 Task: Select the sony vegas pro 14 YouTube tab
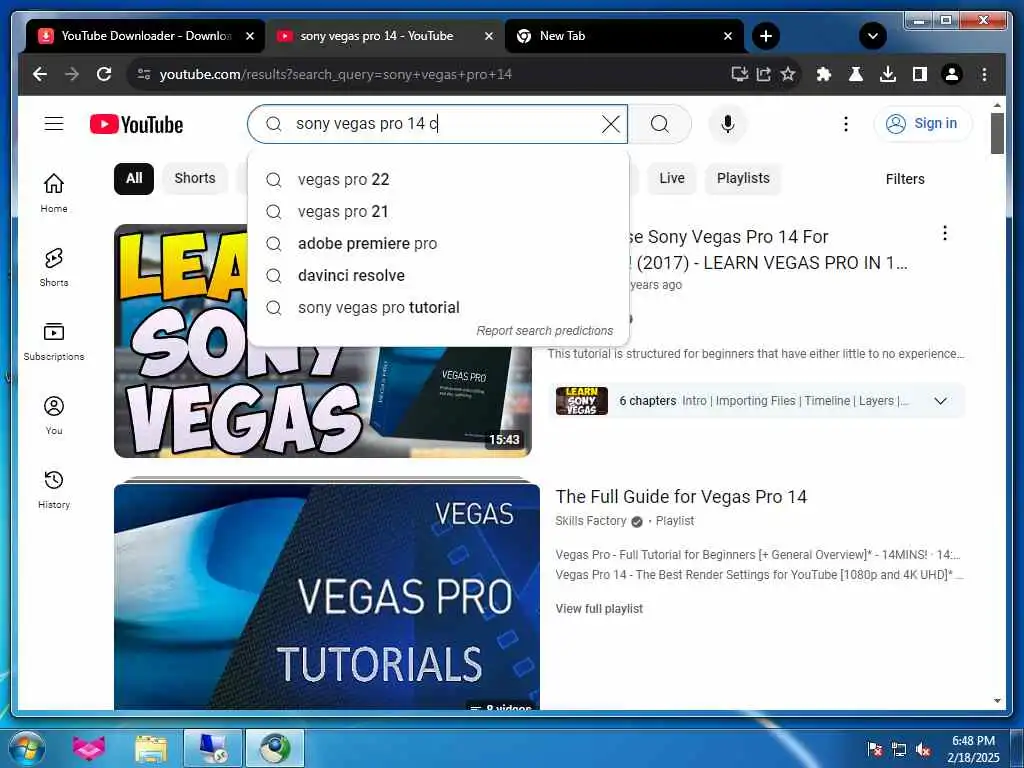[384, 36]
